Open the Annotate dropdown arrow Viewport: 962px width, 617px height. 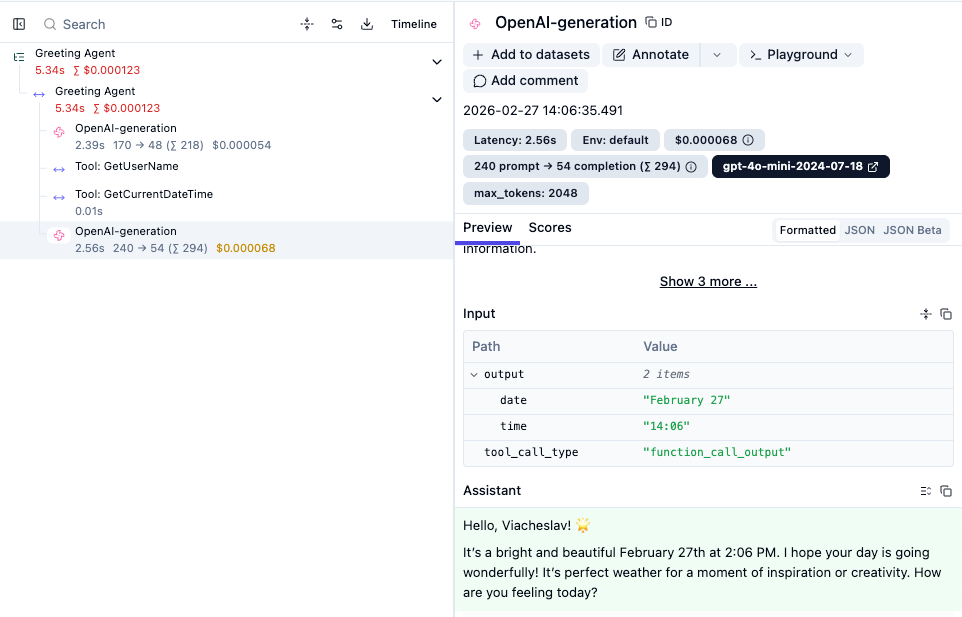tap(717, 55)
